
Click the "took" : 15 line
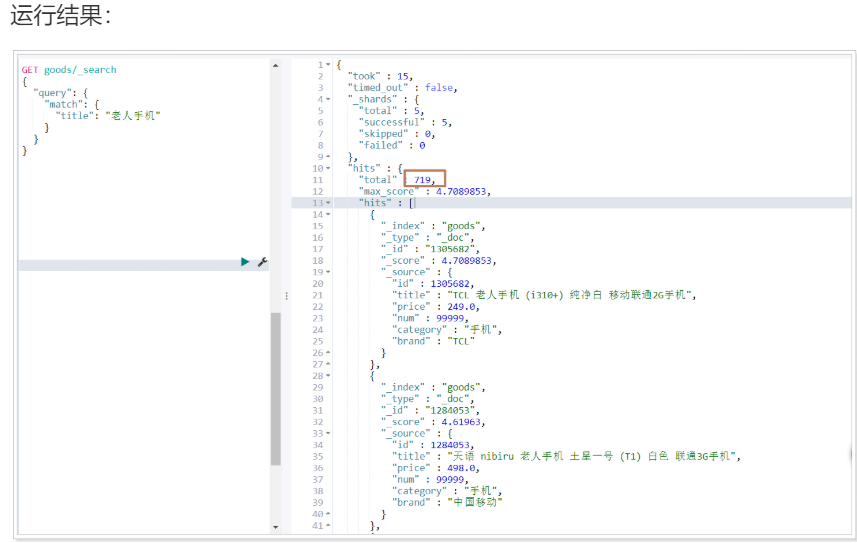(x=380, y=76)
